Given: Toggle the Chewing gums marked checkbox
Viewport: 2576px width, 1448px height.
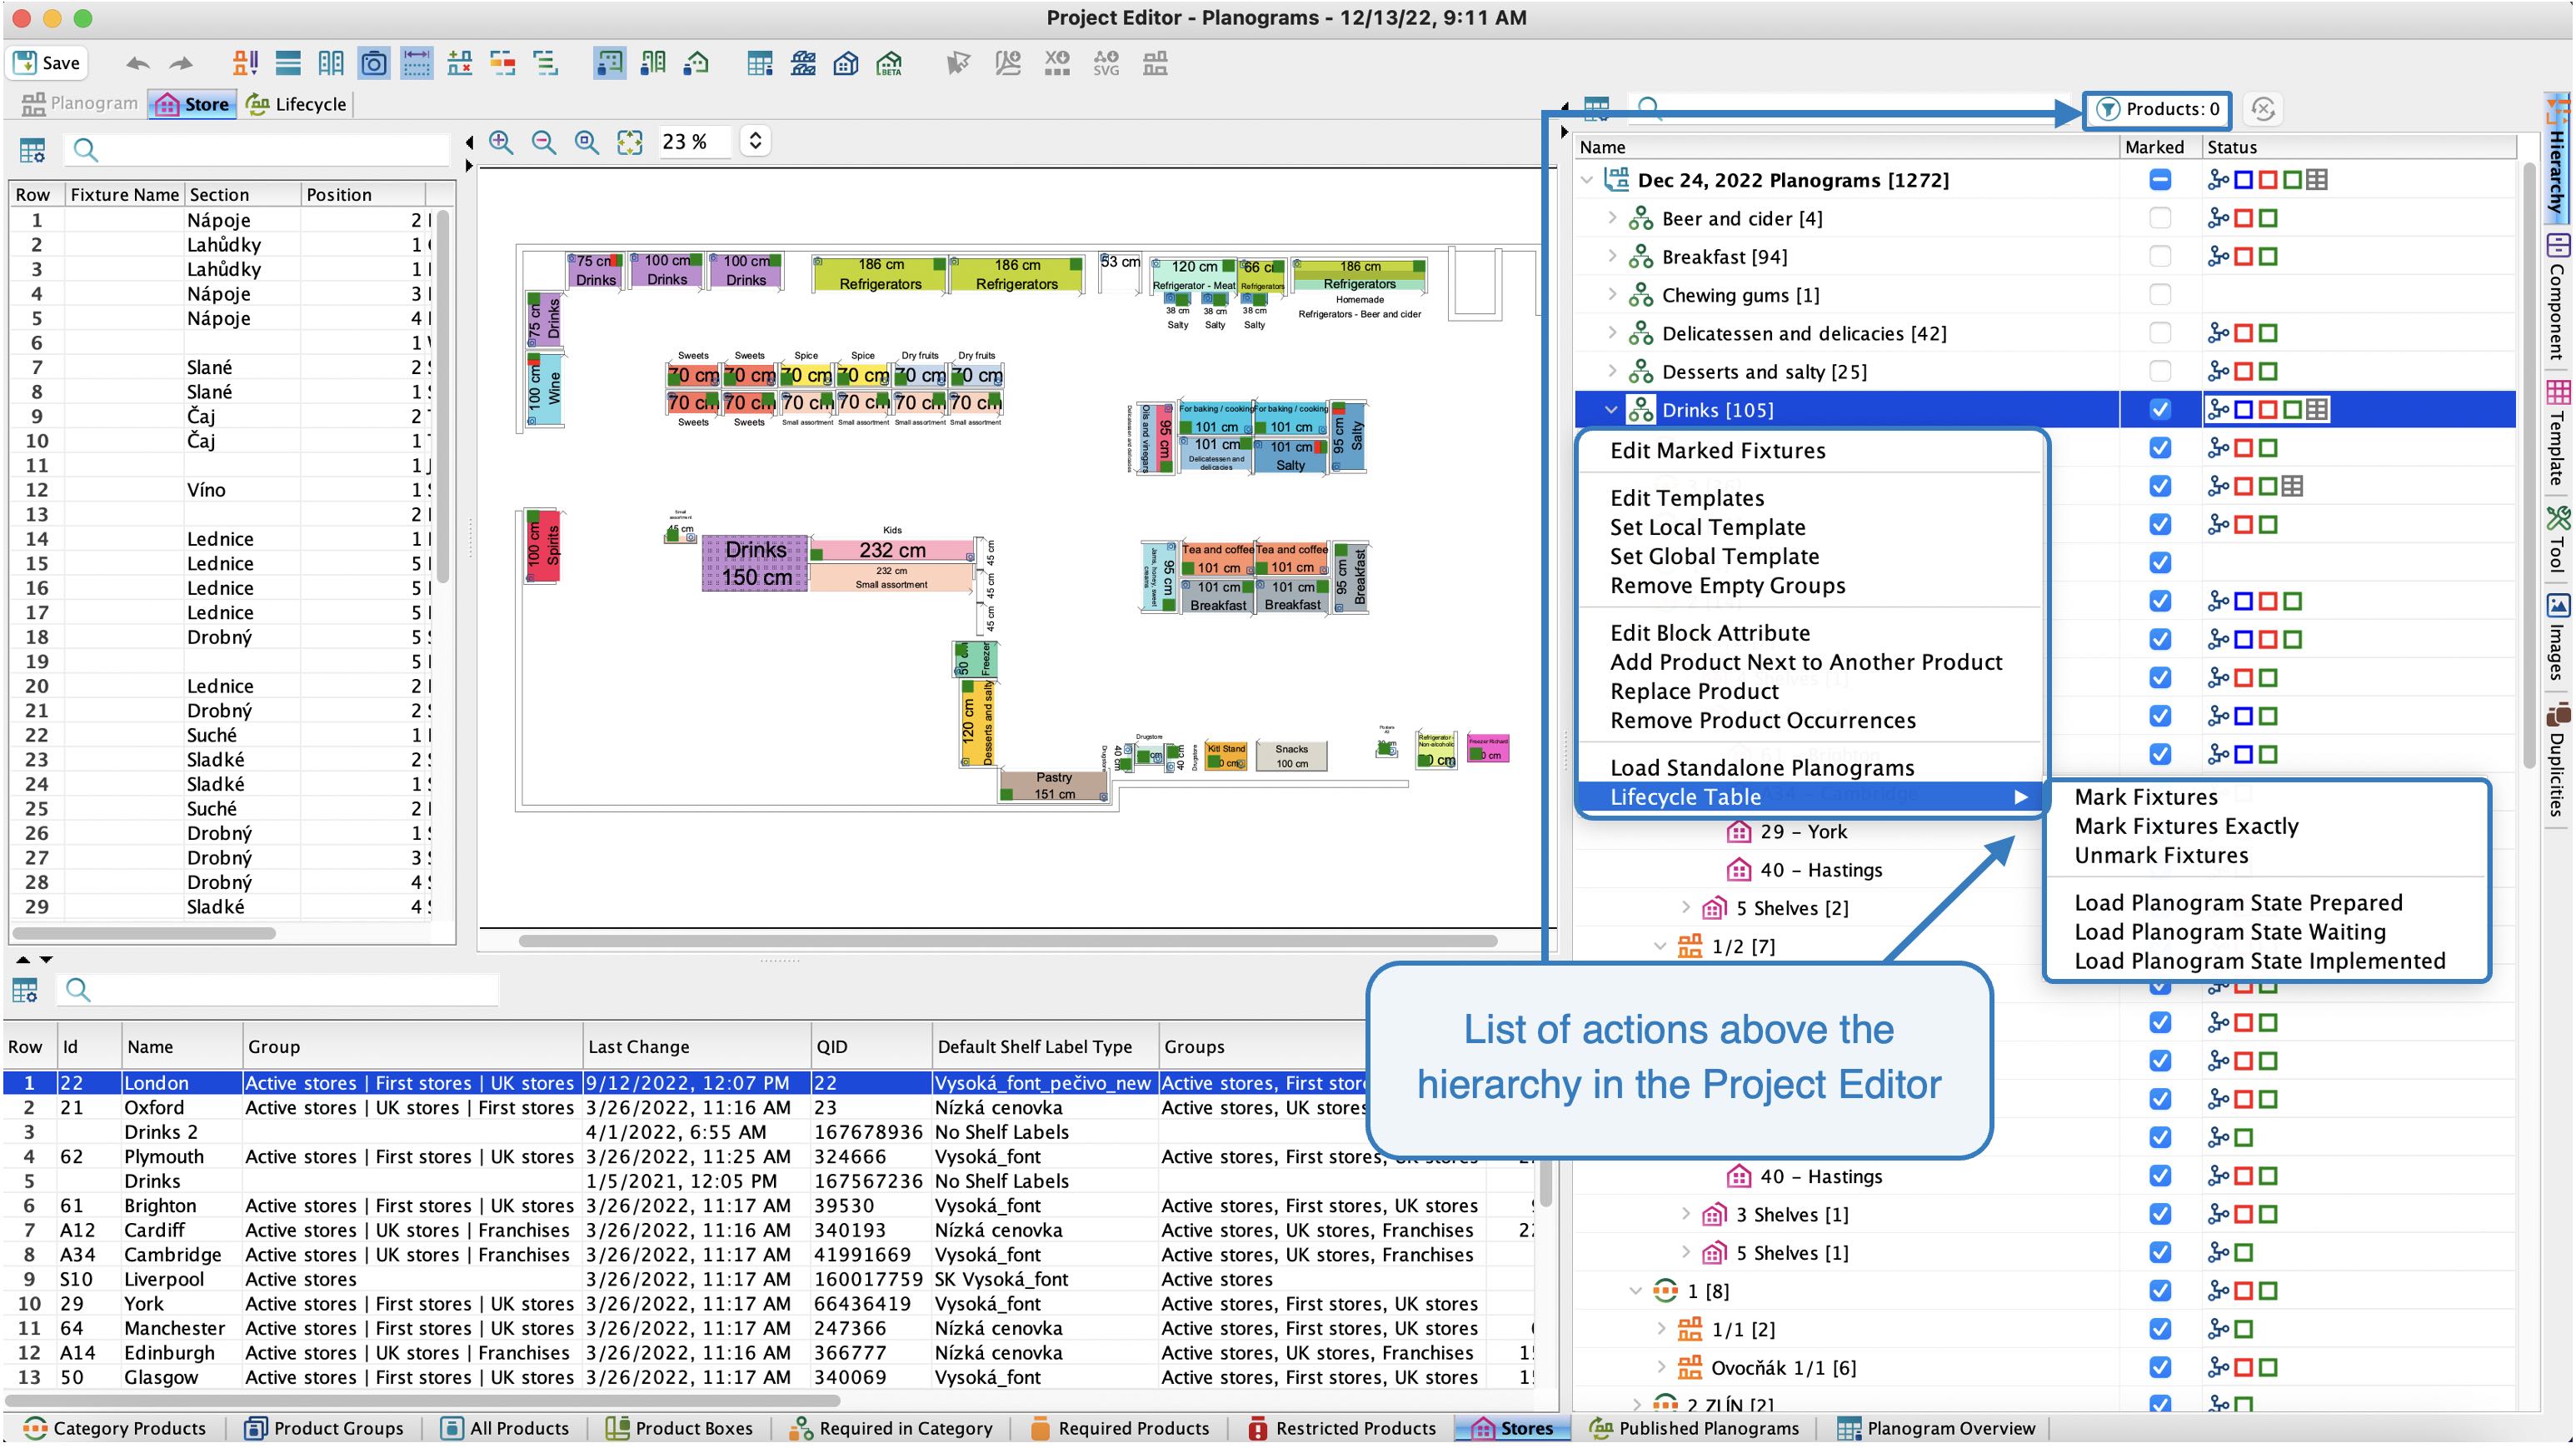Looking at the screenshot, I should (2160, 295).
